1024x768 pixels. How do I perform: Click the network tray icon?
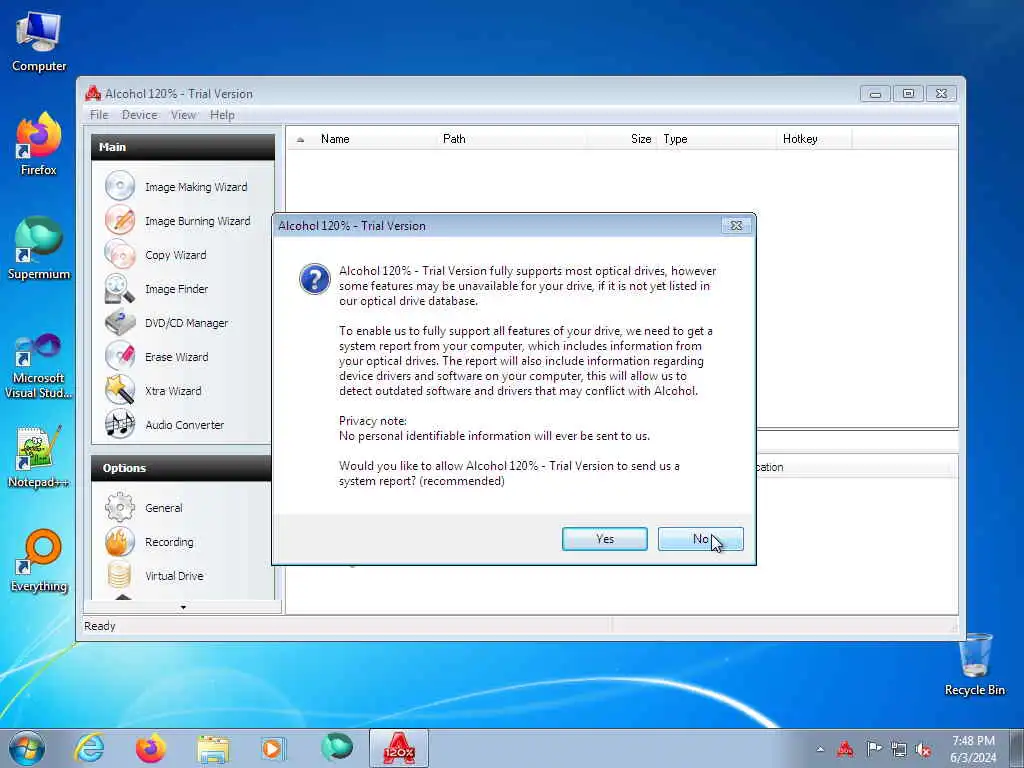click(x=899, y=749)
